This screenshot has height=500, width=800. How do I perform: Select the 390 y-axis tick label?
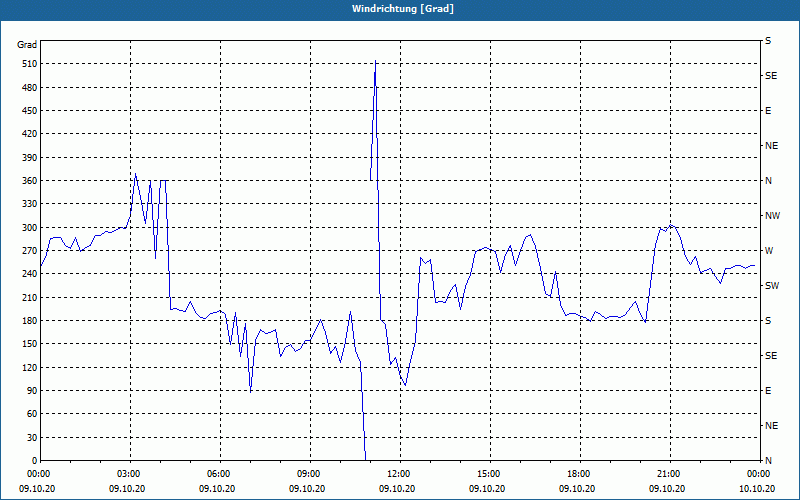30,158
